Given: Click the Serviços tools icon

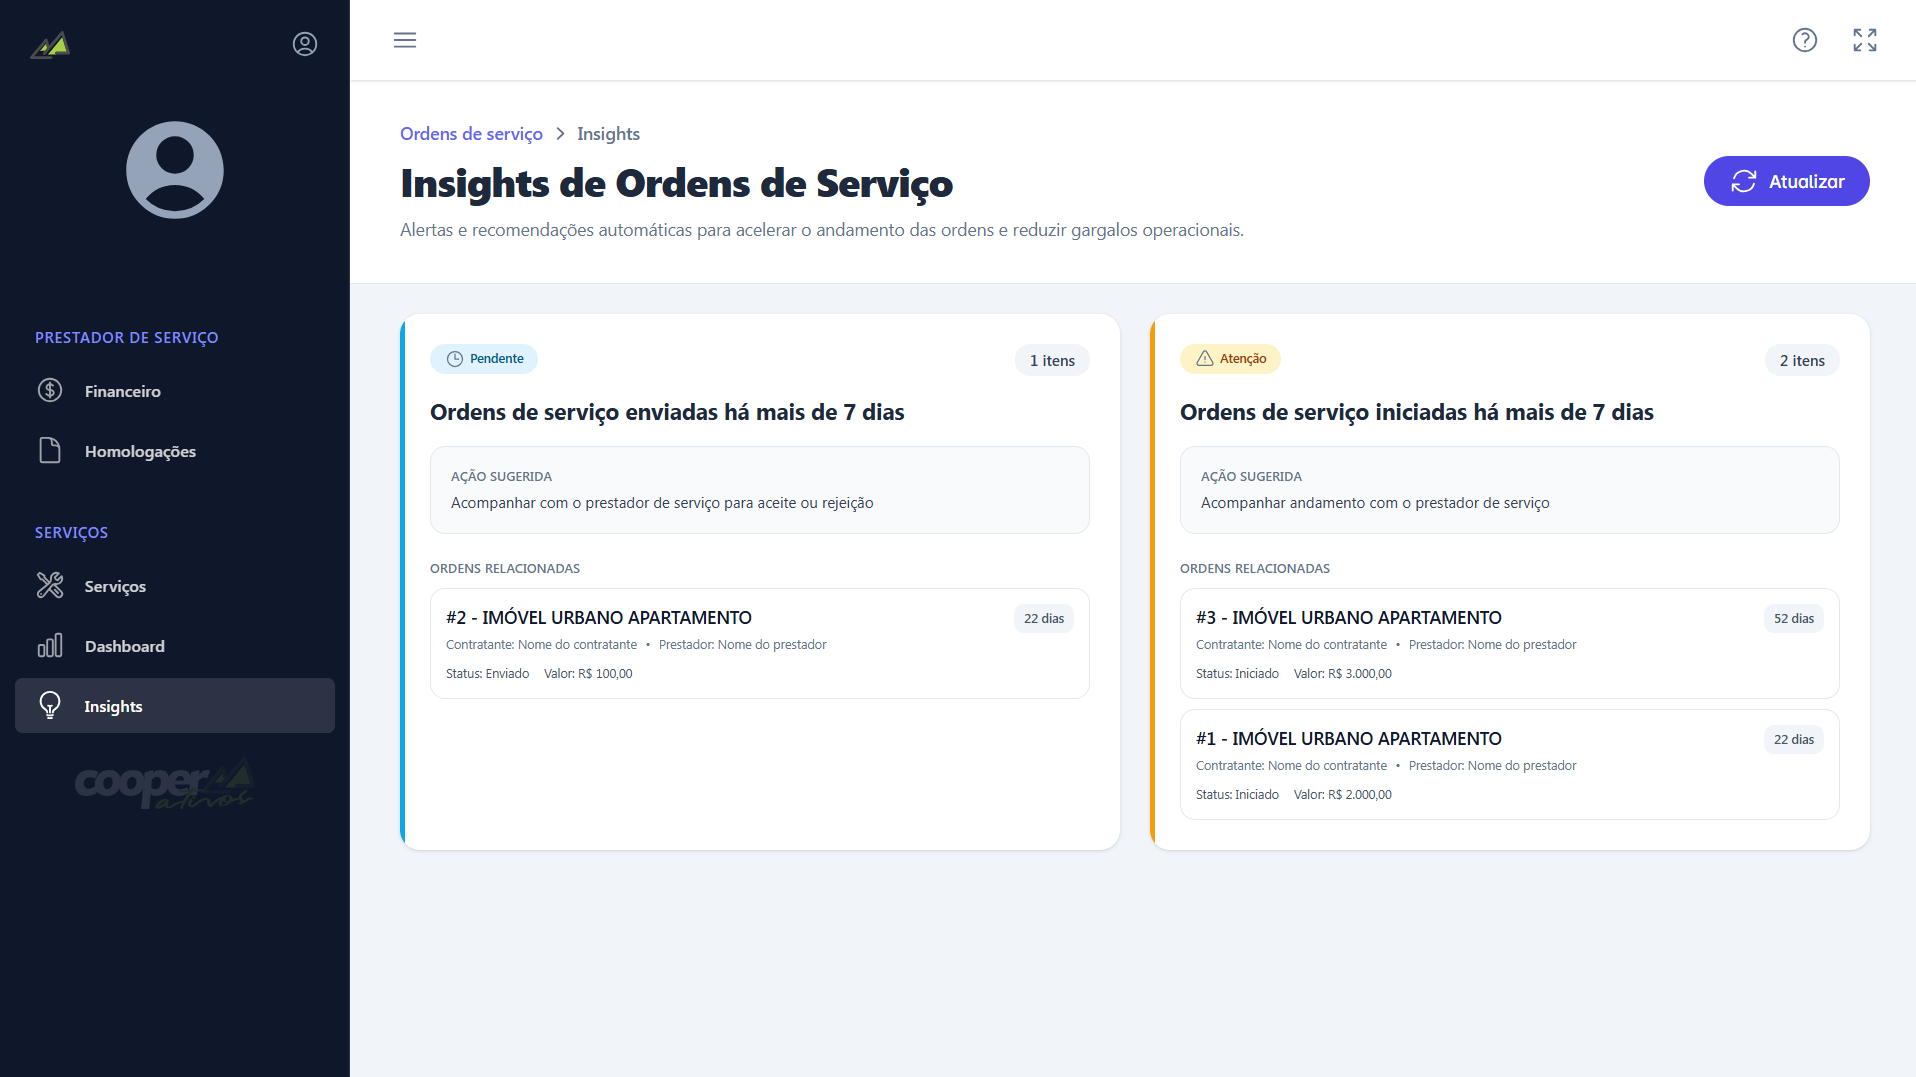Looking at the screenshot, I should click(x=50, y=585).
